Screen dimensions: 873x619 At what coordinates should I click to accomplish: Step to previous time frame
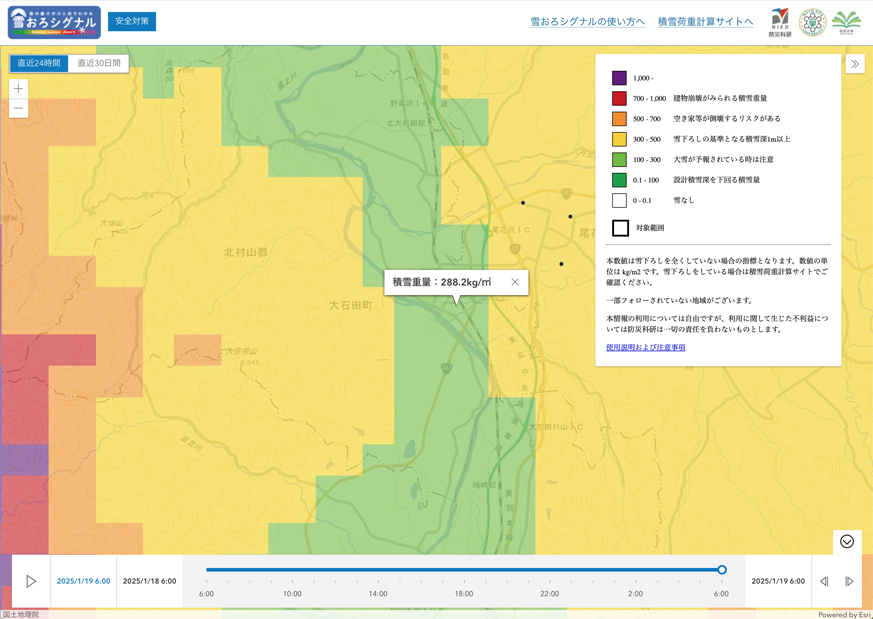coord(824,581)
